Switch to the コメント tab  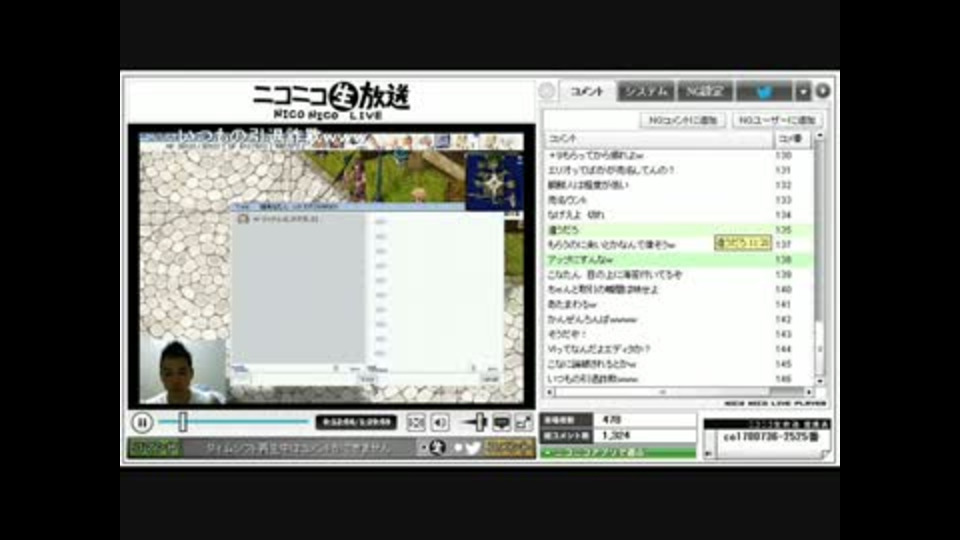coord(587,91)
